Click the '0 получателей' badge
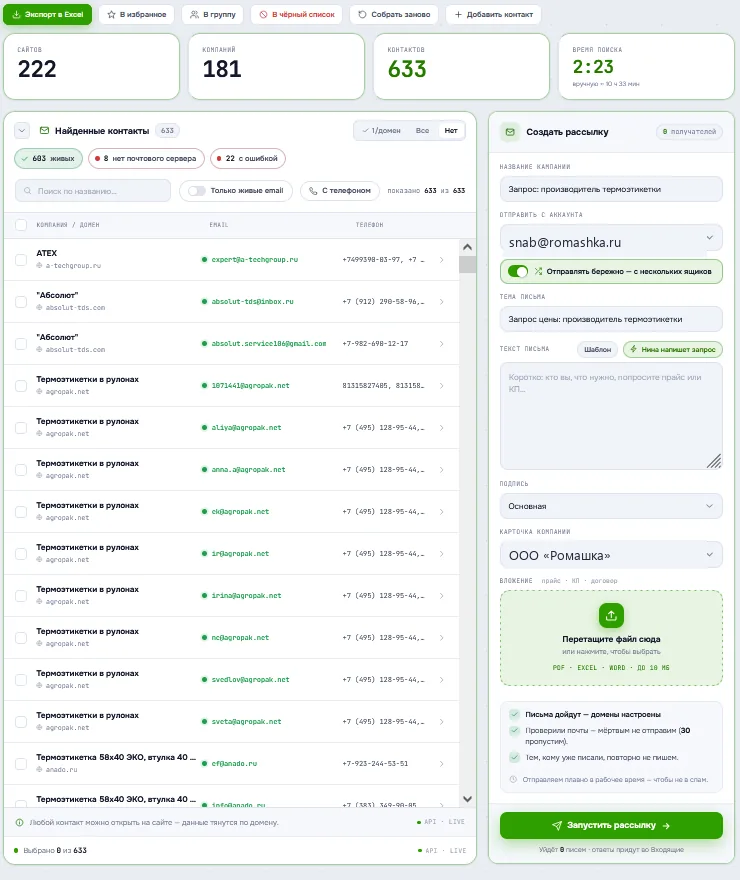 click(690, 132)
